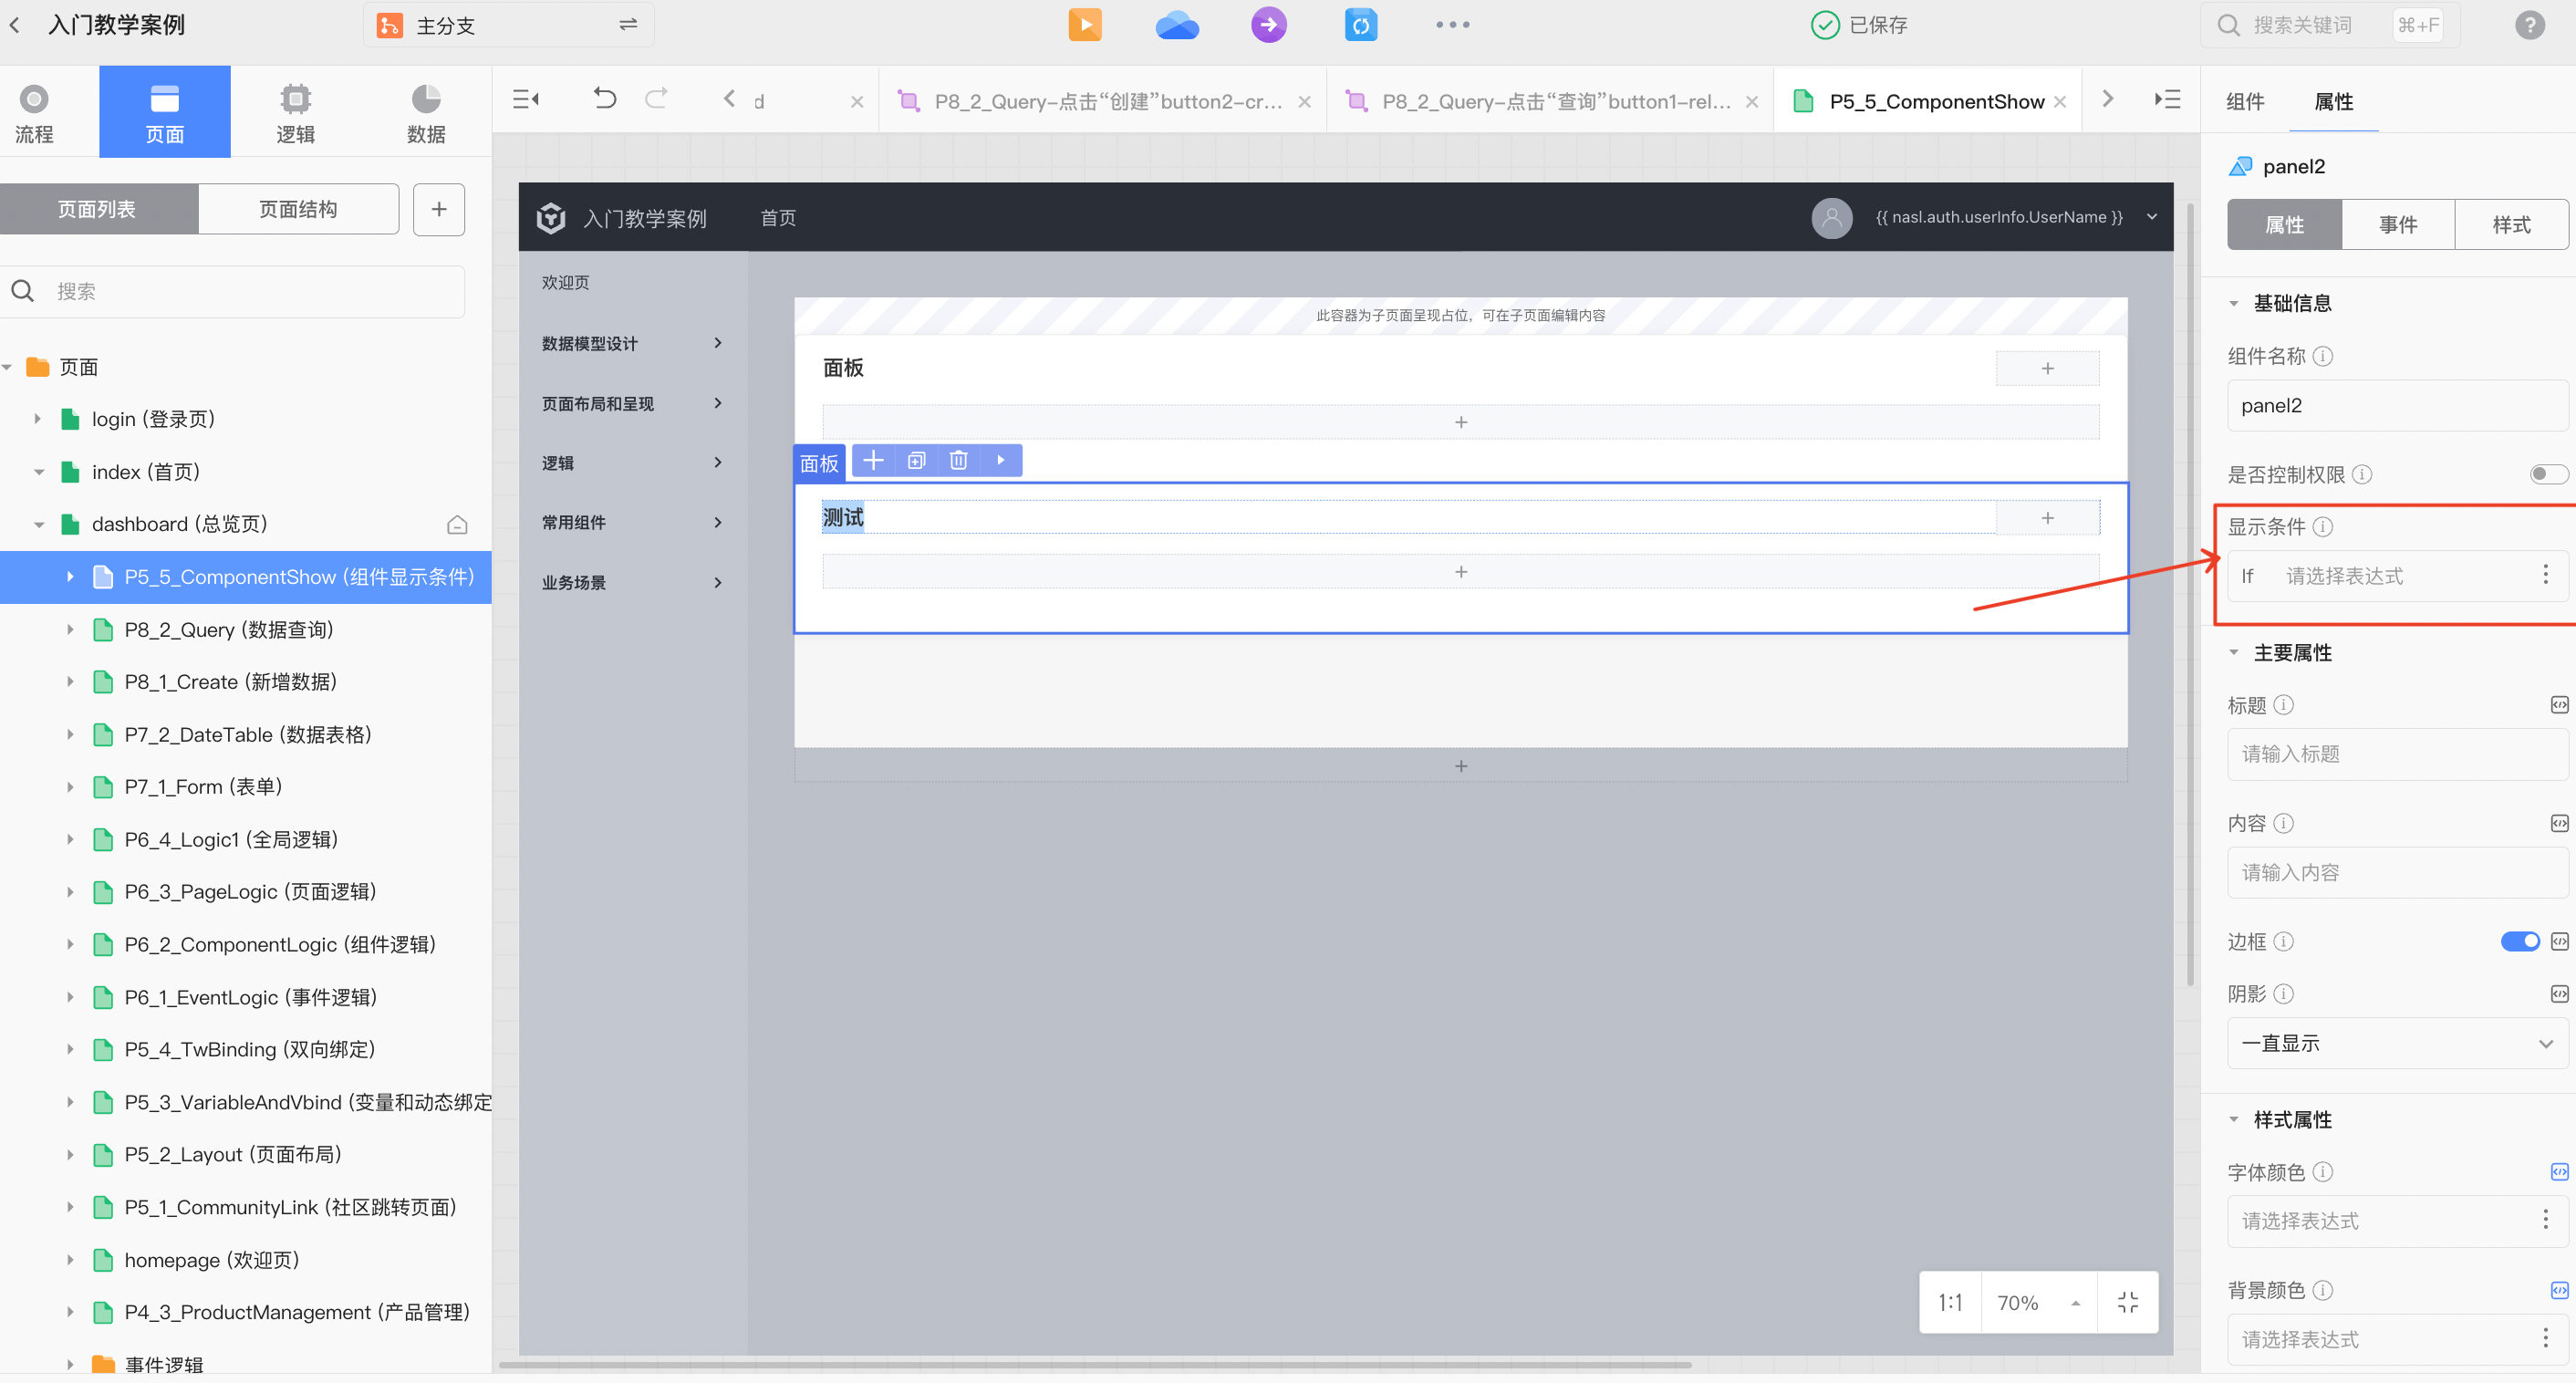Collapse the left sidebar panel icon
The height and width of the screenshot is (1383, 2576).
tap(526, 99)
